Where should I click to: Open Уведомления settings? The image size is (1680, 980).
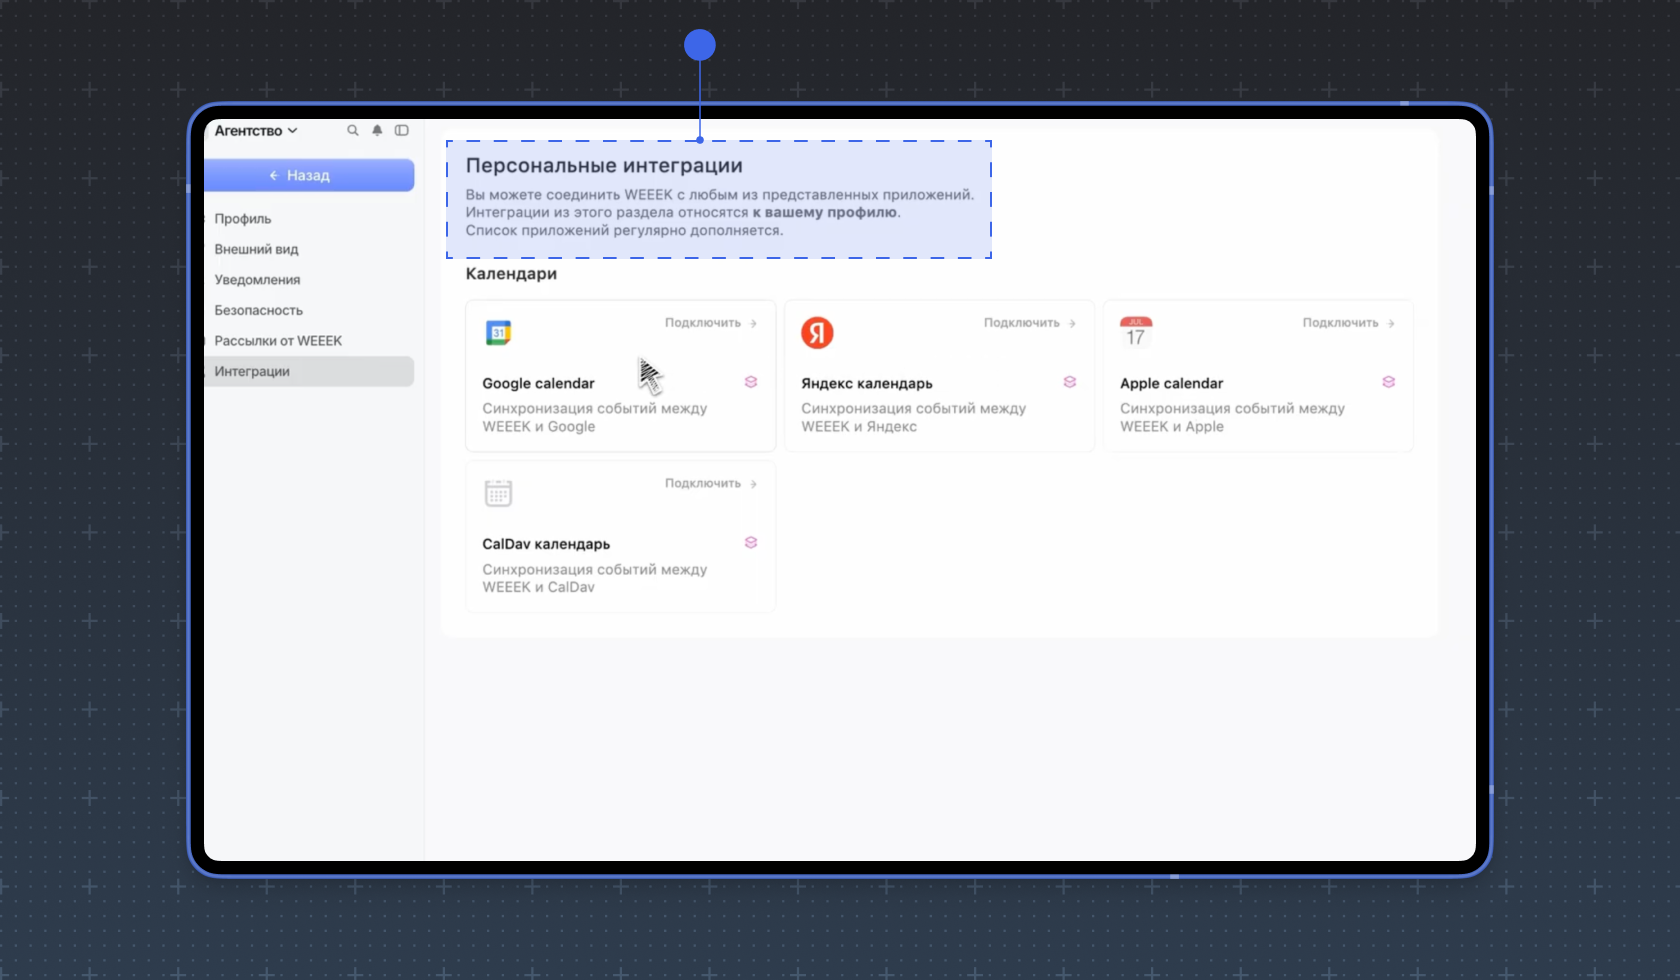(x=257, y=280)
